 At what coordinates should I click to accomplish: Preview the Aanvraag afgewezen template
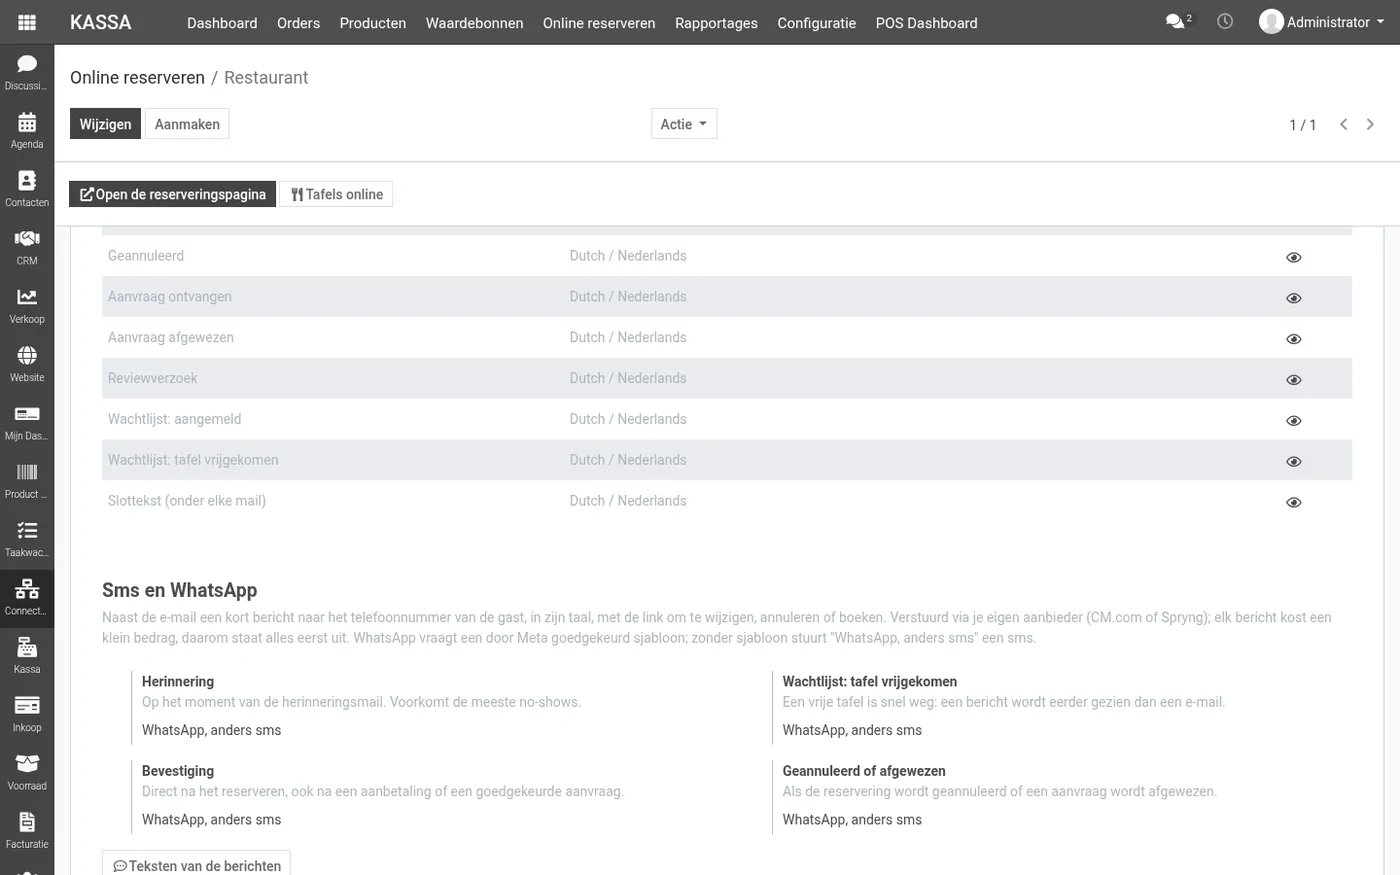point(1293,339)
